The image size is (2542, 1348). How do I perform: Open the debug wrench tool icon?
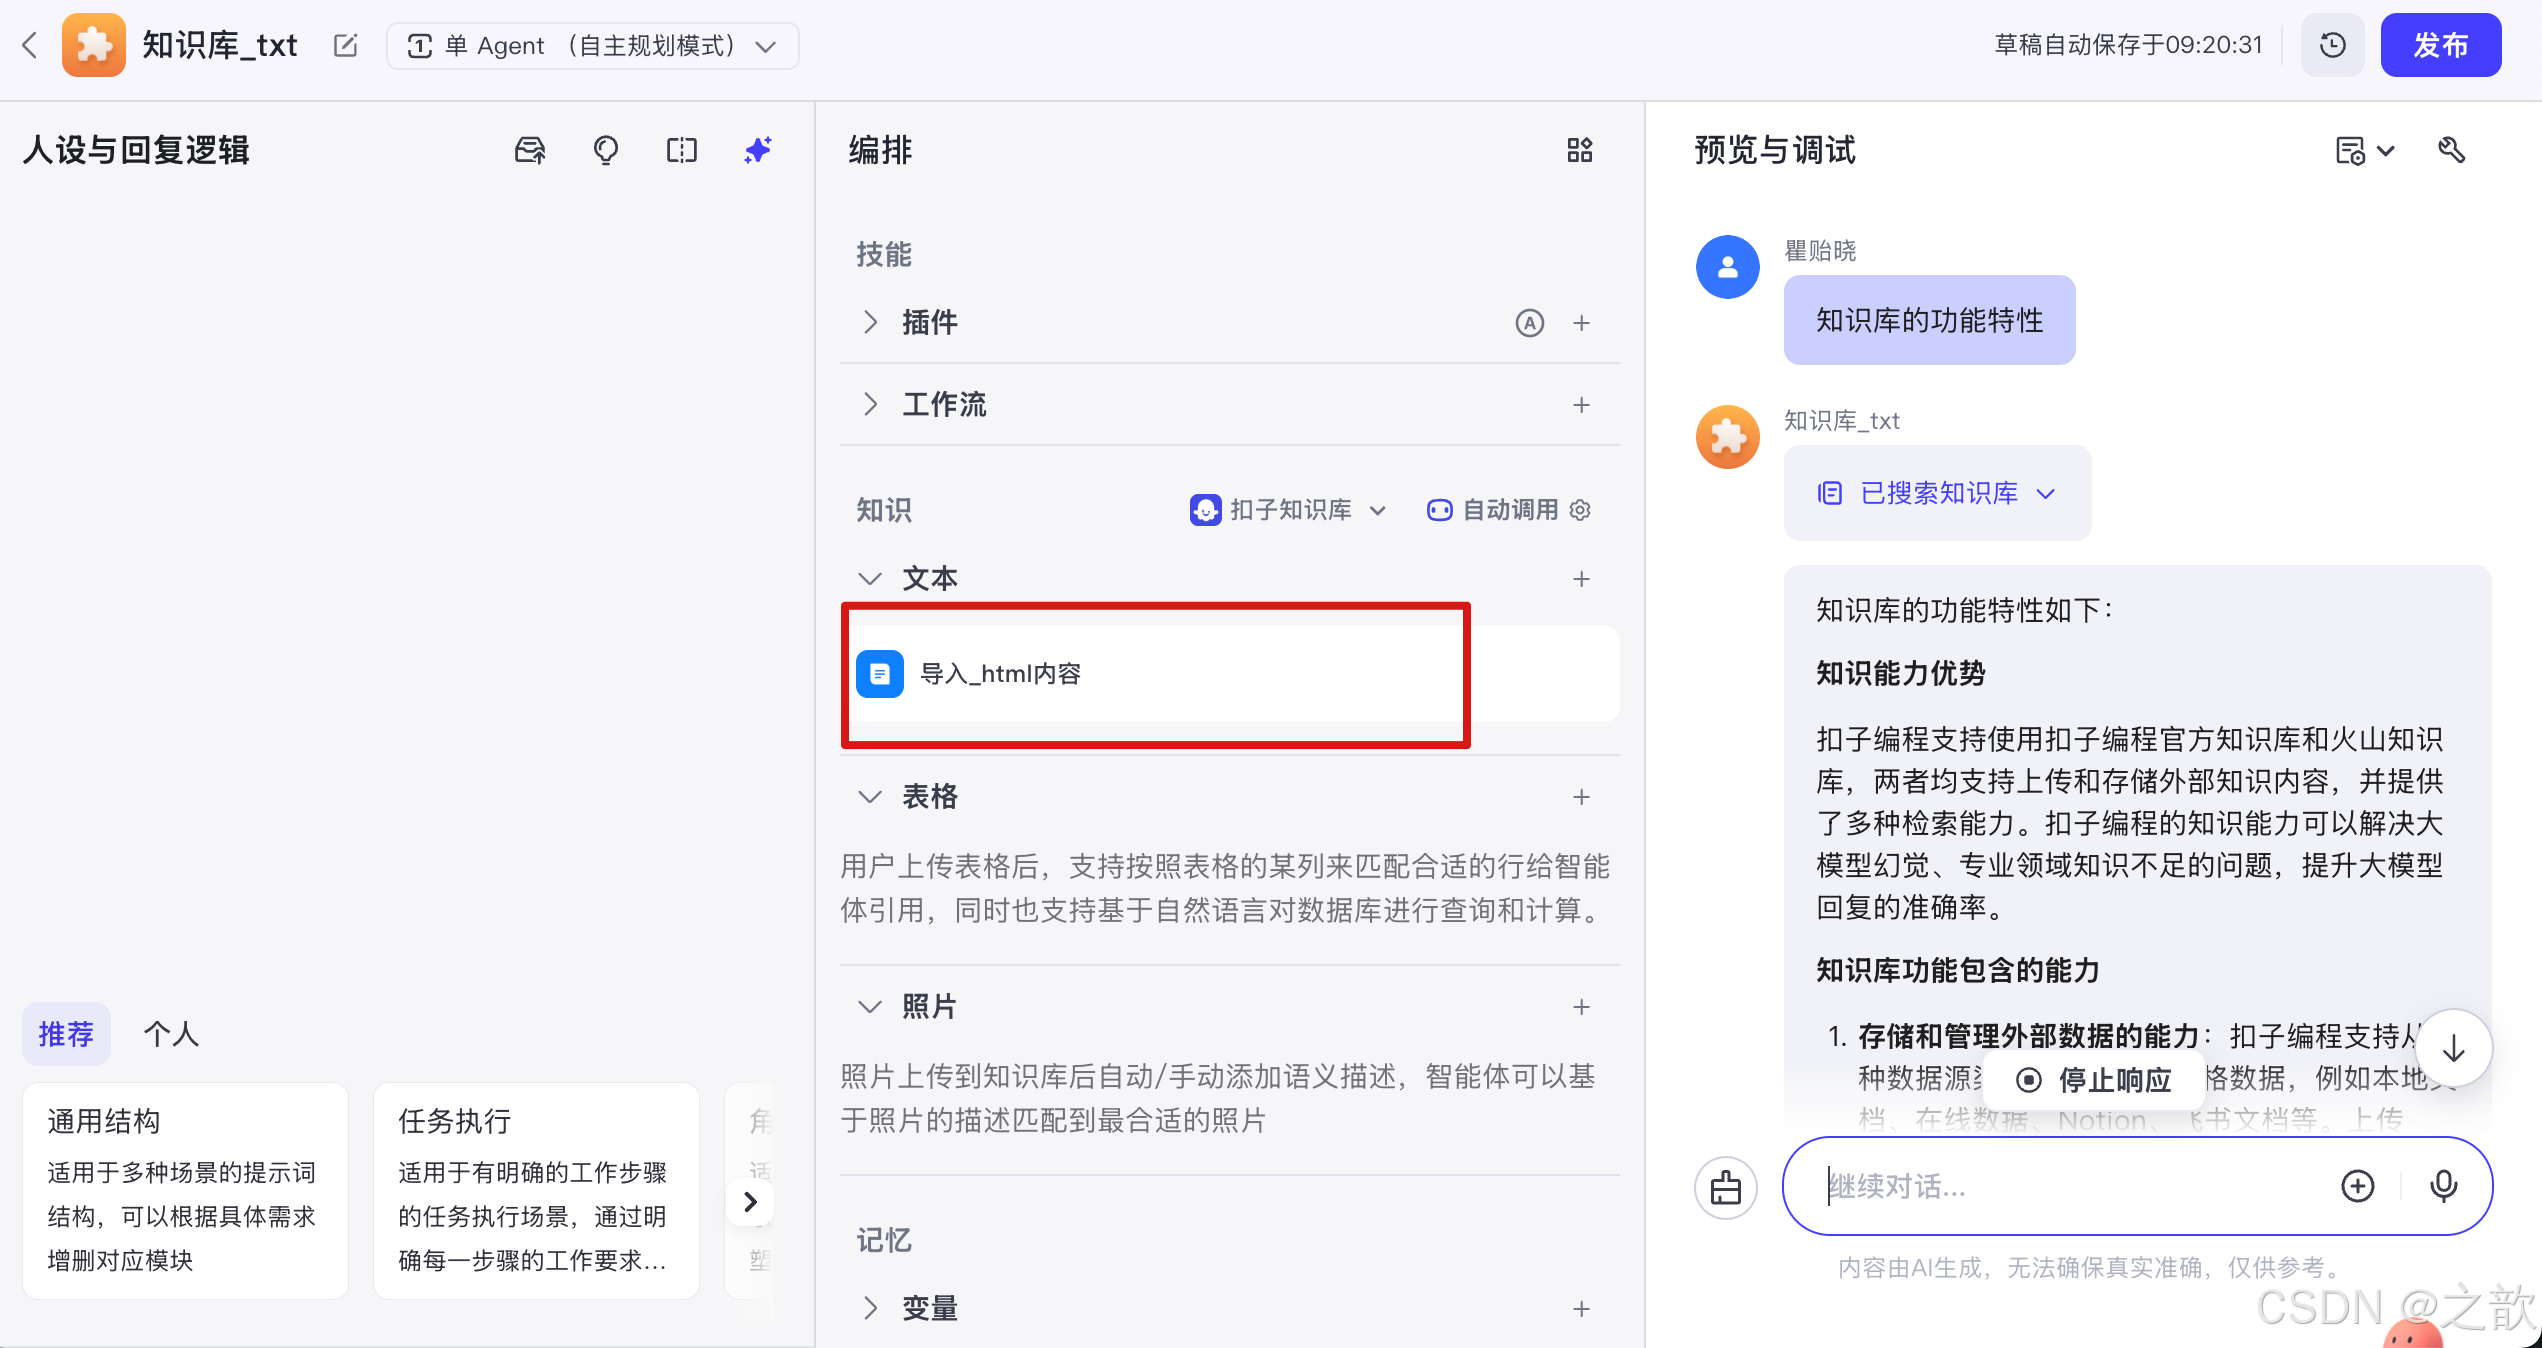[2453, 151]
